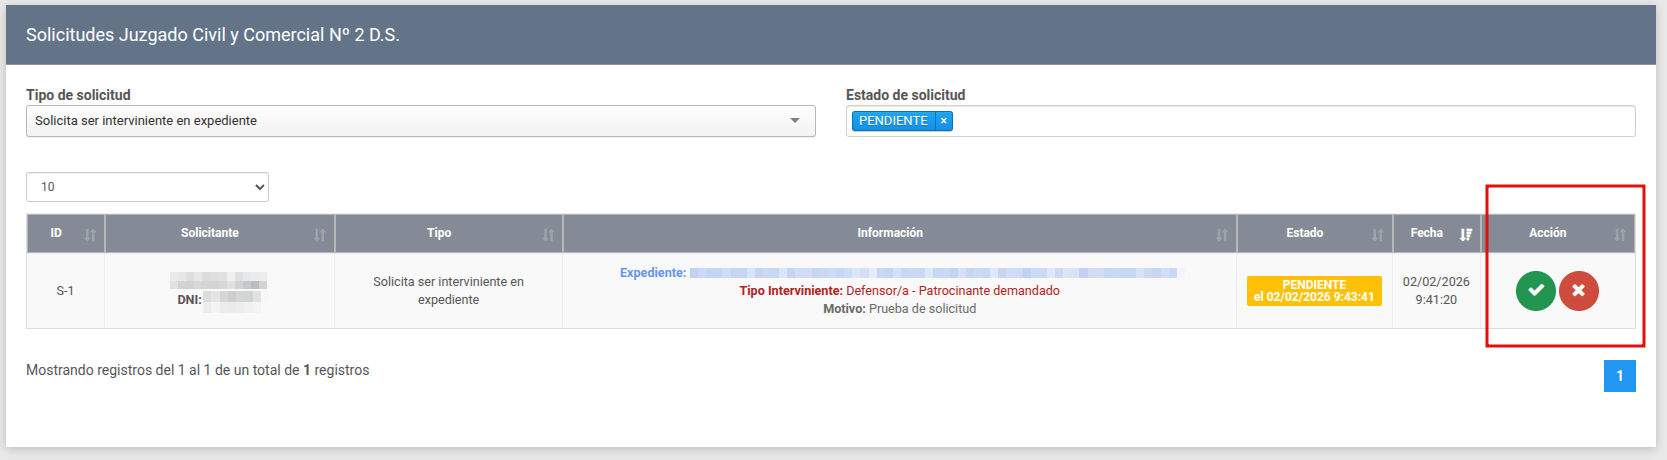The image size is (1667, 460).
Task: Click inside the Estado de solicitud field
Action: pyautogui.click(x=1290, y=121)
